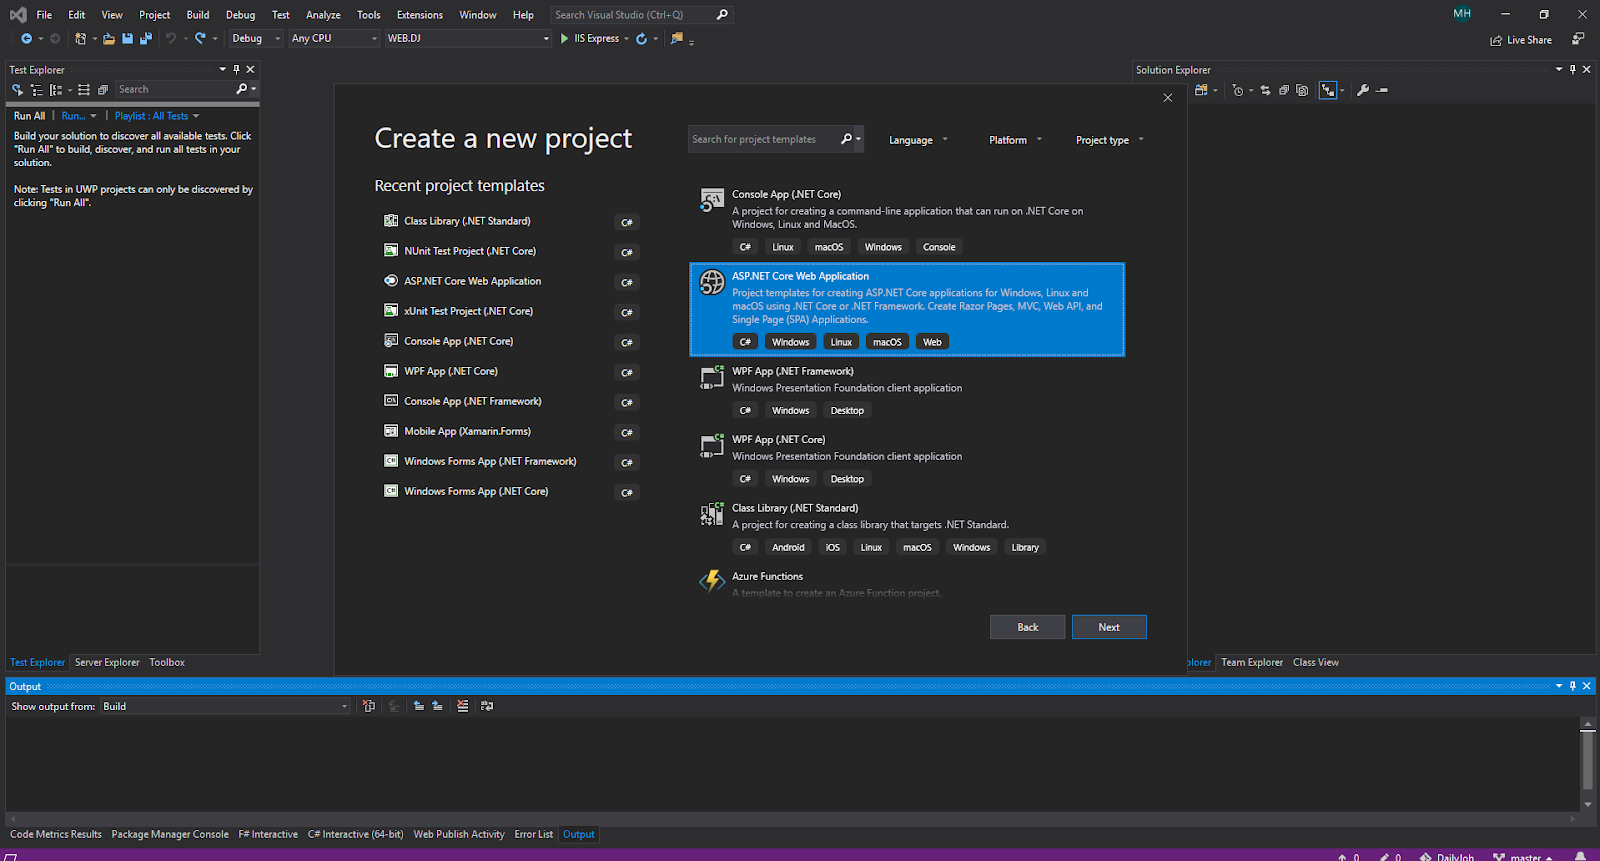Click the browser Refresh icon in toolbar
The image size is (1600, 861).
[x=641, y=38]
